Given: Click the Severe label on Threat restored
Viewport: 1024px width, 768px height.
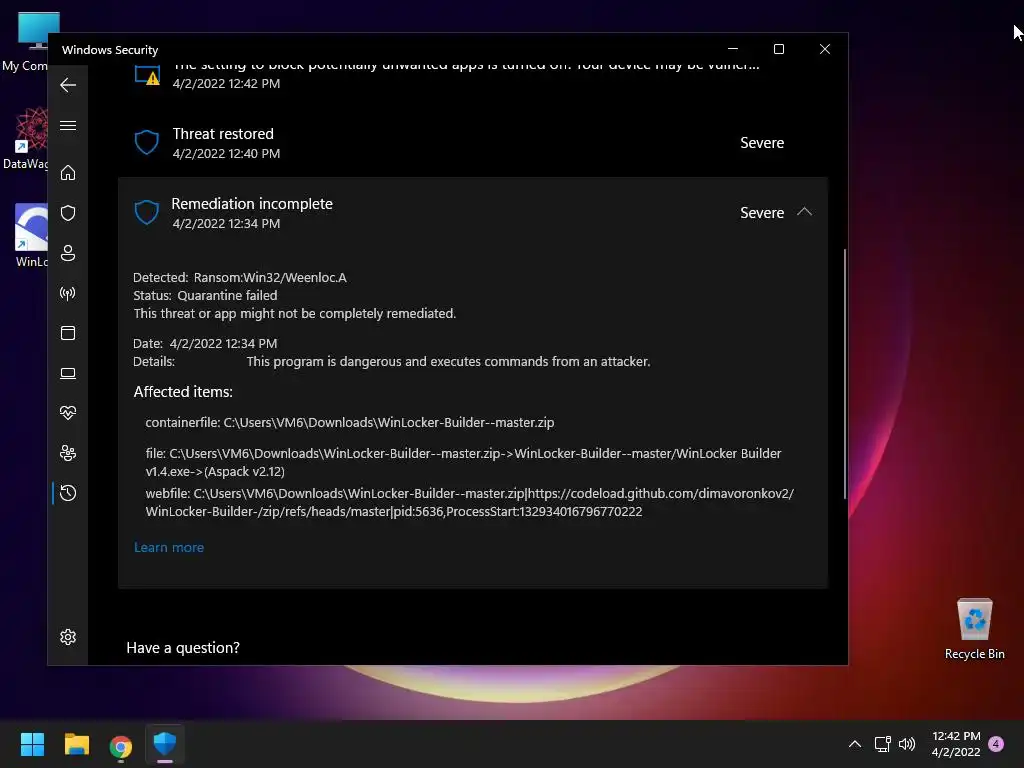Looking at the screenshot, I should point(761,143).
